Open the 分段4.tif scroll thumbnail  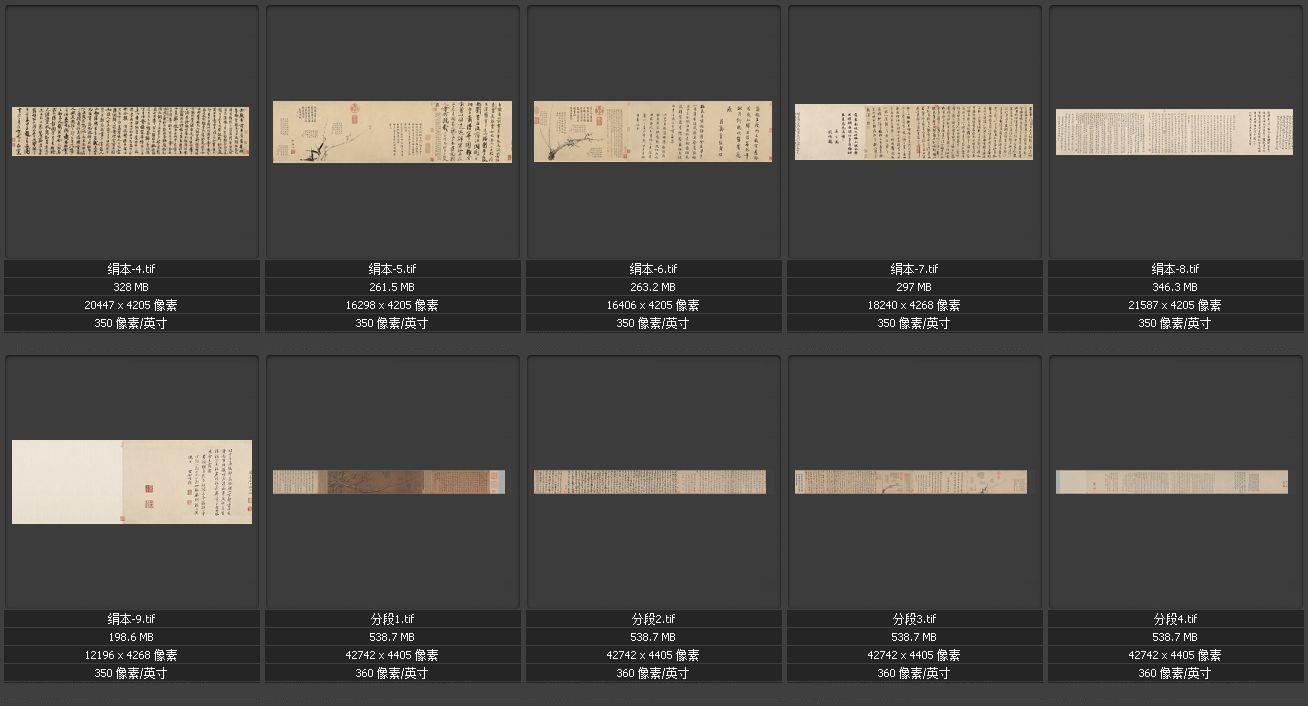click(x=1172, y=481)
